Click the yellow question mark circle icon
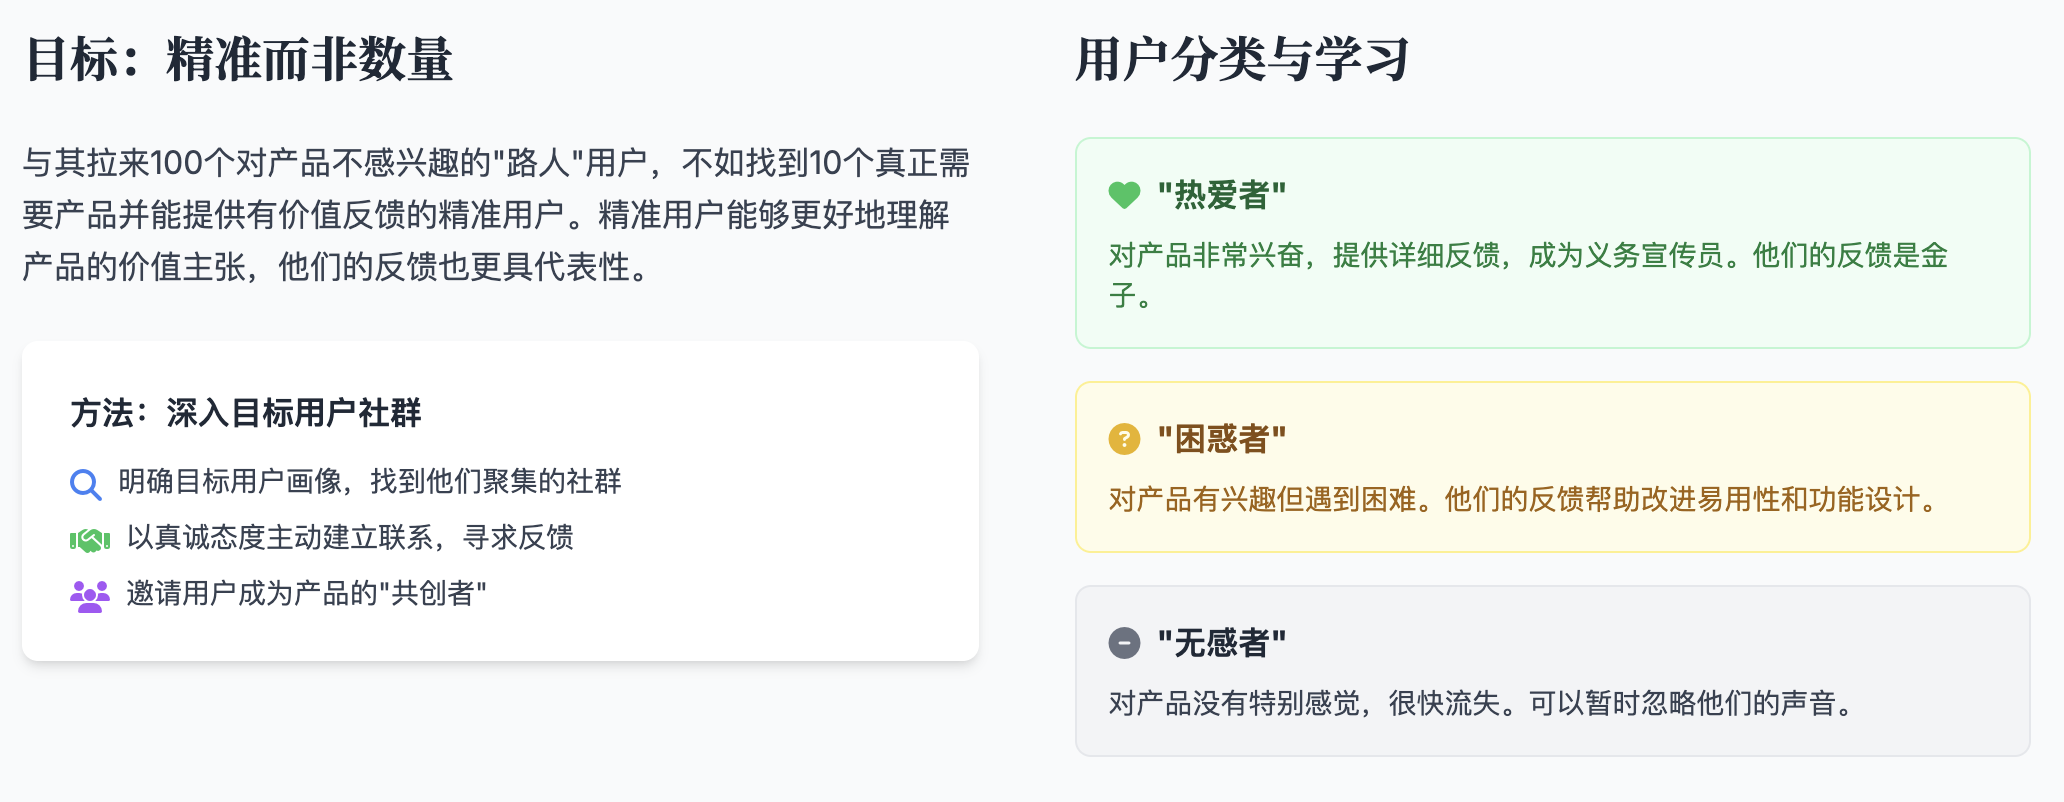 tap(1124, 439)
